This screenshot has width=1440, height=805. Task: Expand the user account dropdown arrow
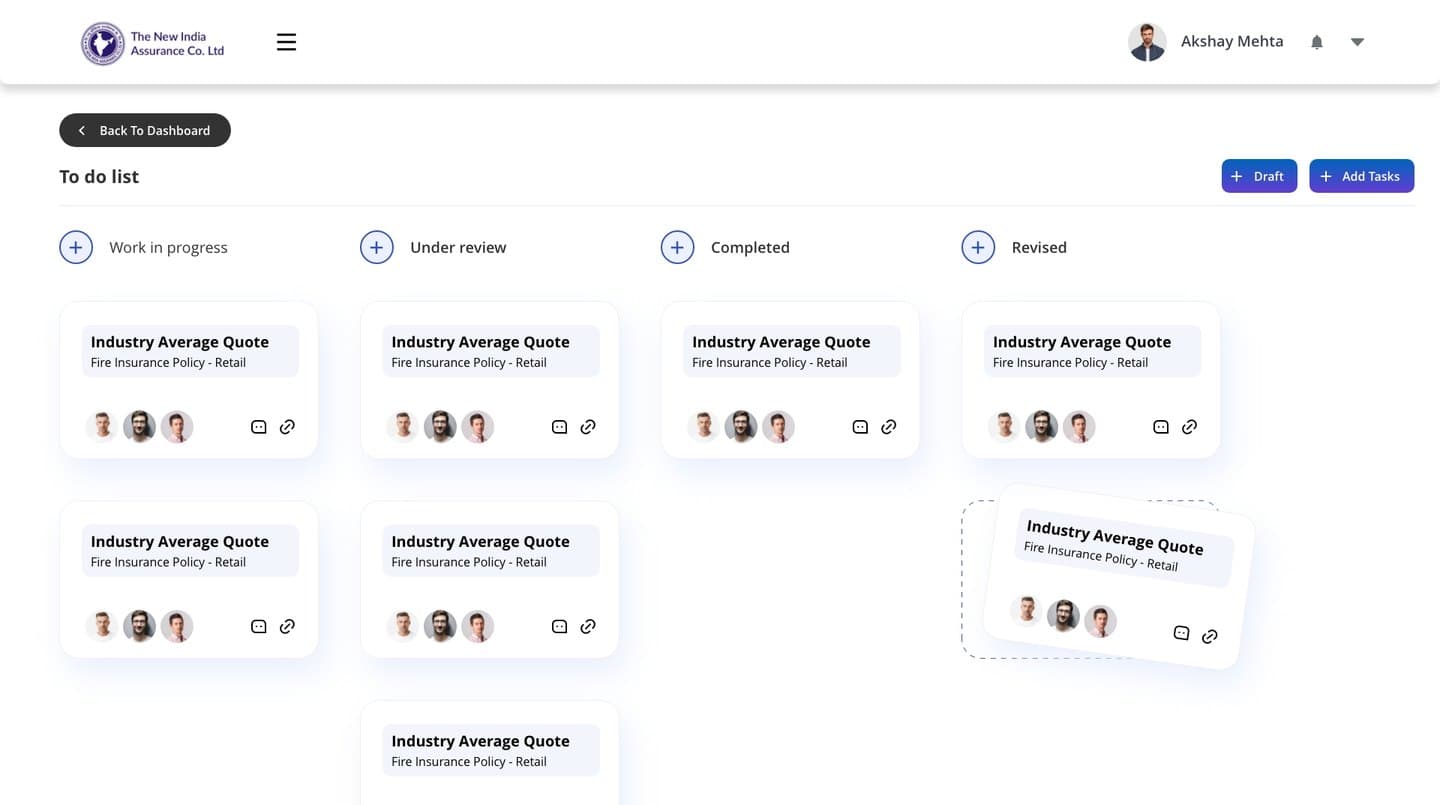1357,42
